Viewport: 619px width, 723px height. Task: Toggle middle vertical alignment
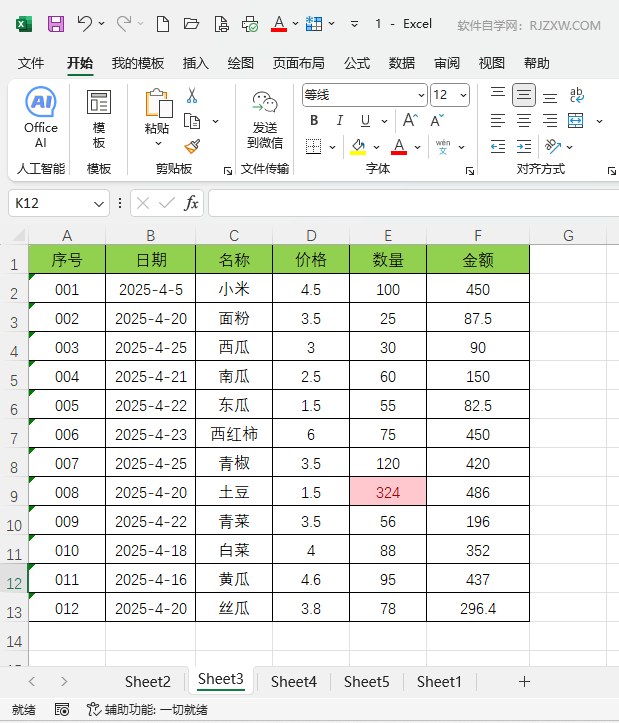[524, 95]
